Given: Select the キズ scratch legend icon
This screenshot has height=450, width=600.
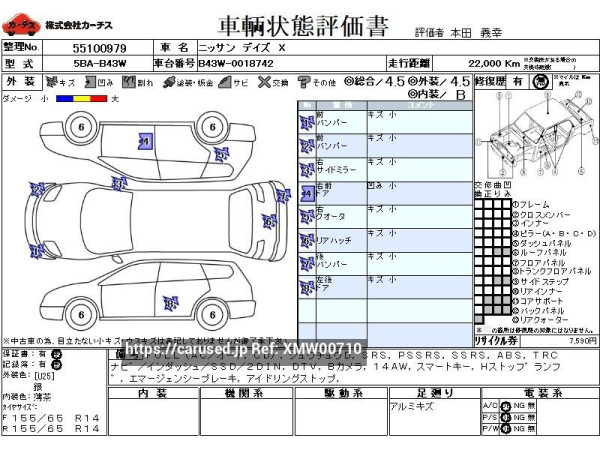Looking at the screenshot, I should [x=51, y=82].
